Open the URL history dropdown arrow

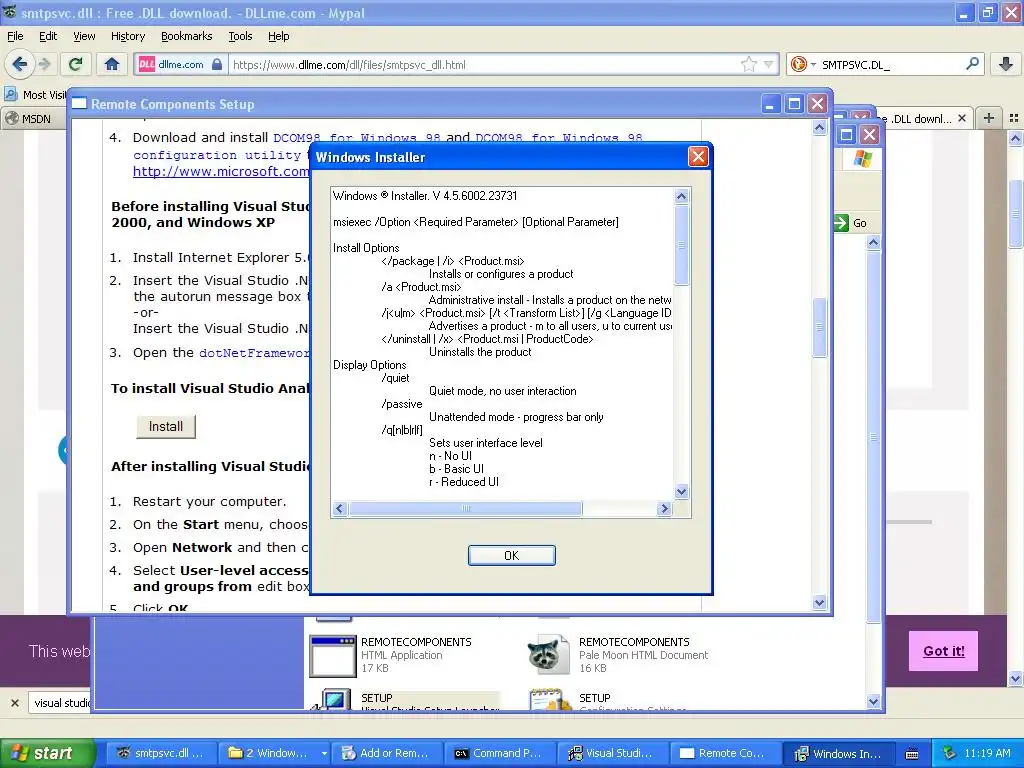[x=769, y=64]
